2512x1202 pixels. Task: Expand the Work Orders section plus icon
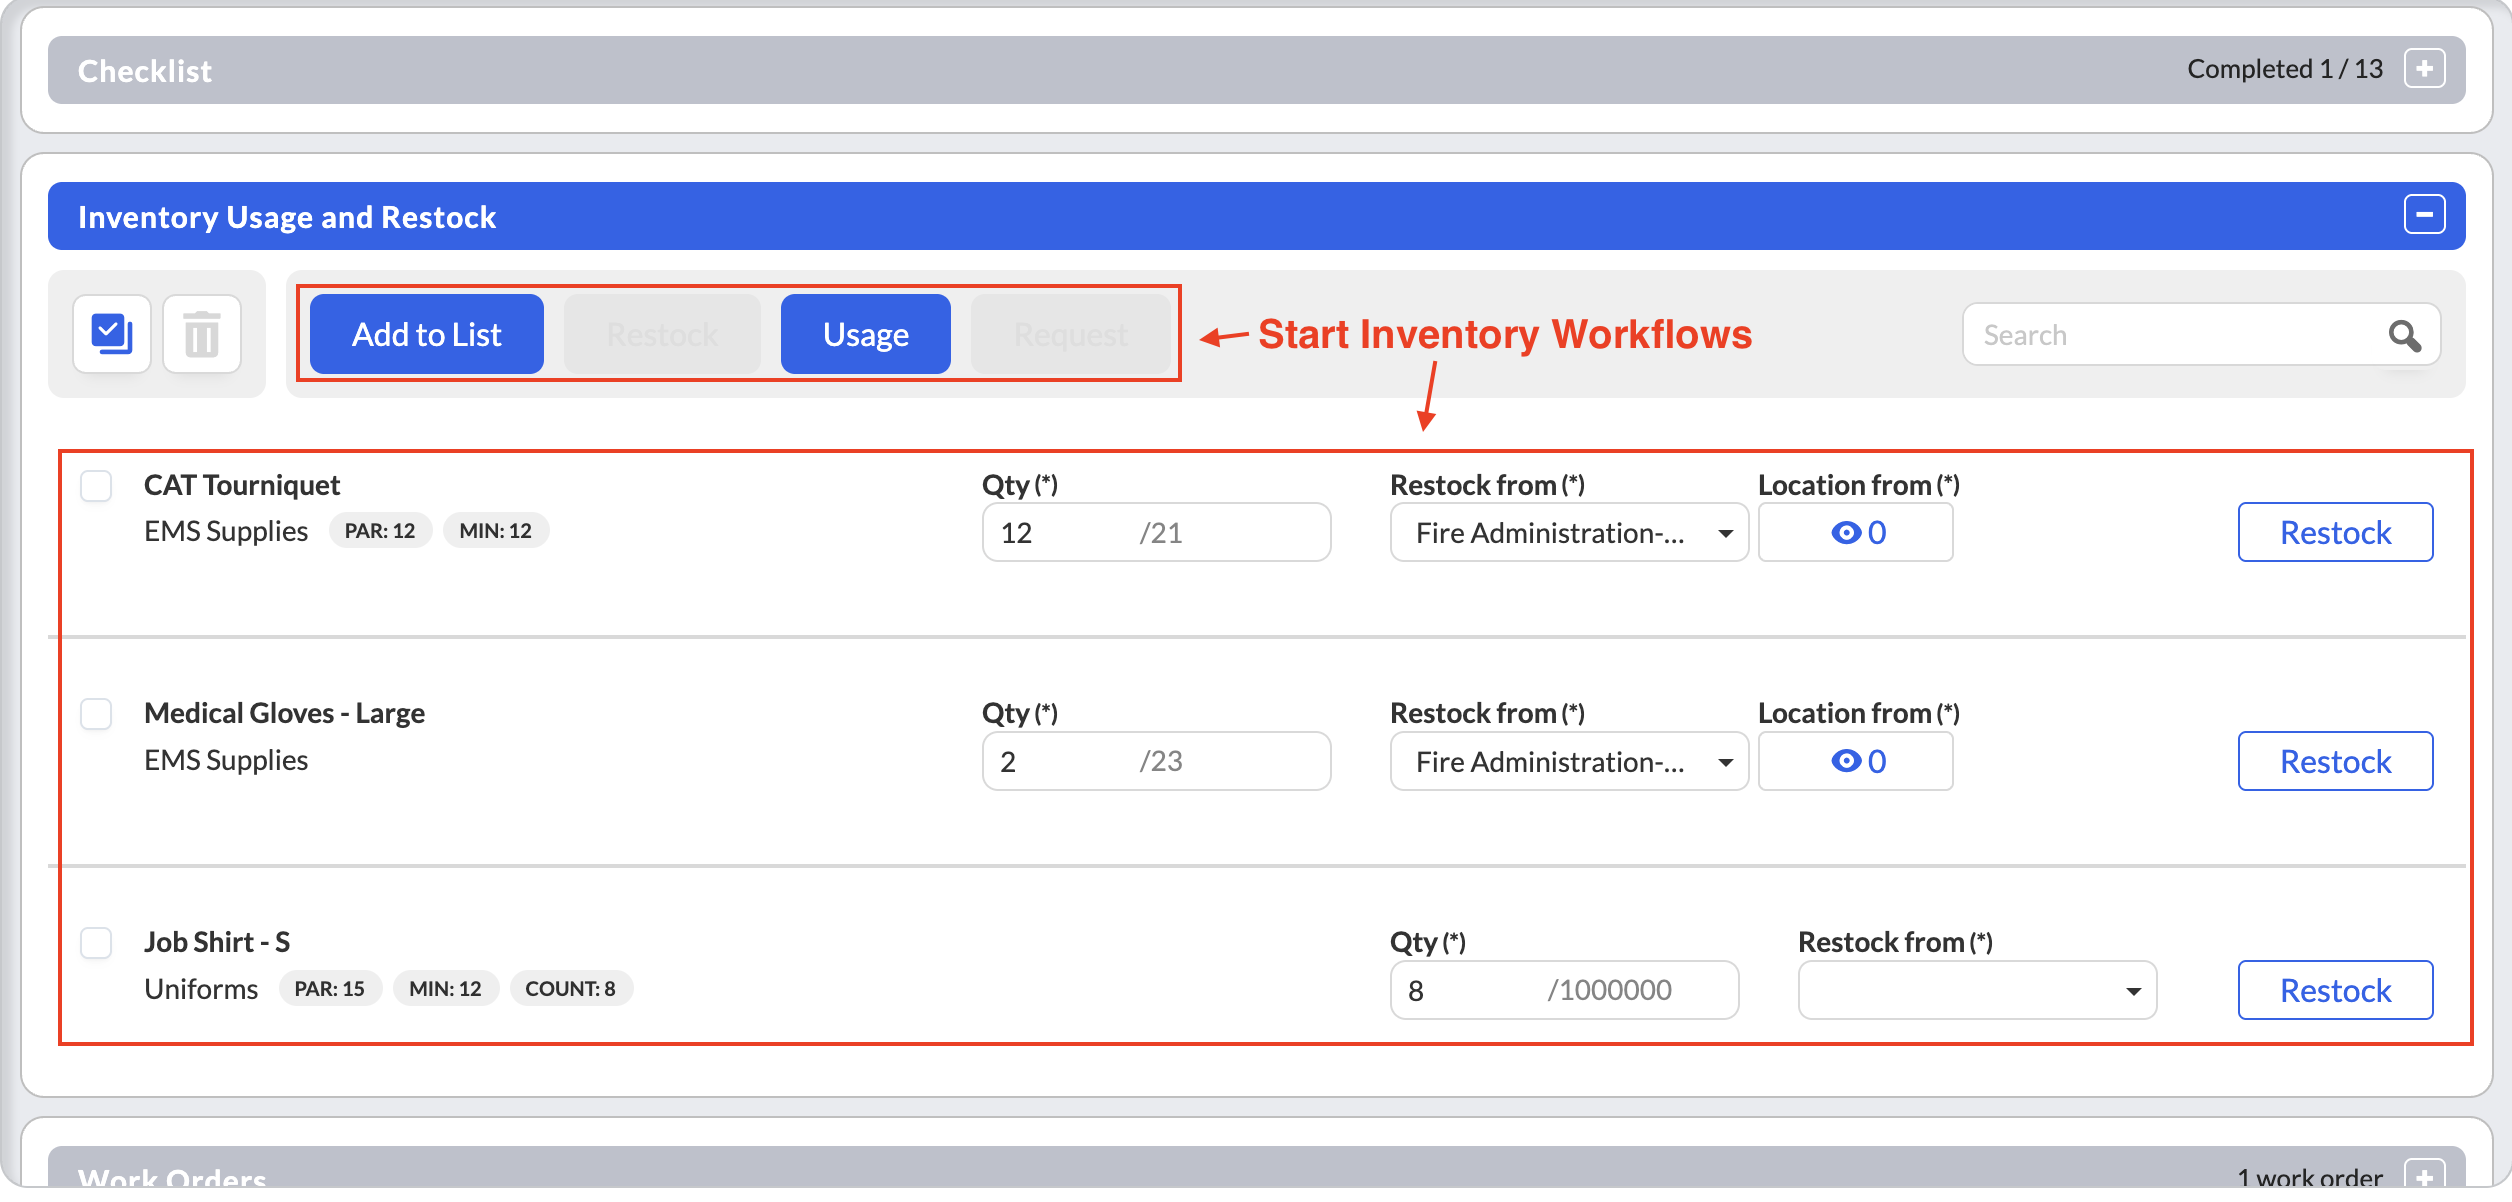(x=2425, y=1176)
